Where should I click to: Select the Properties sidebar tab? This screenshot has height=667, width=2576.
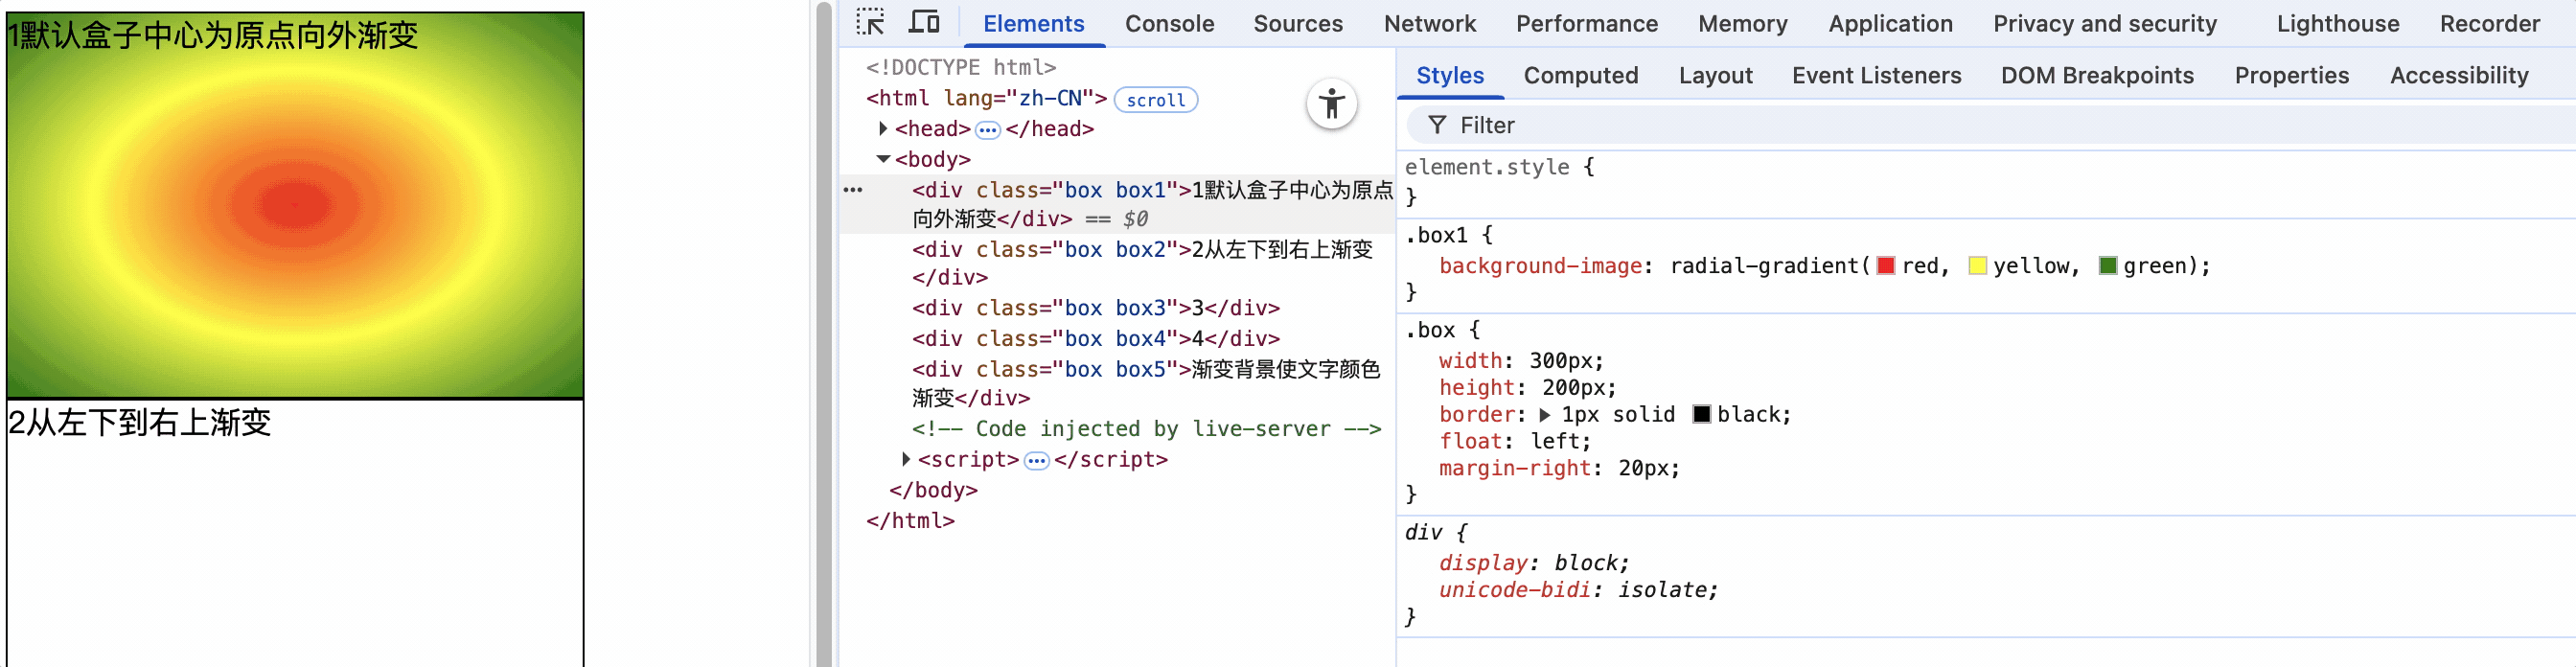coord(2291,76)
